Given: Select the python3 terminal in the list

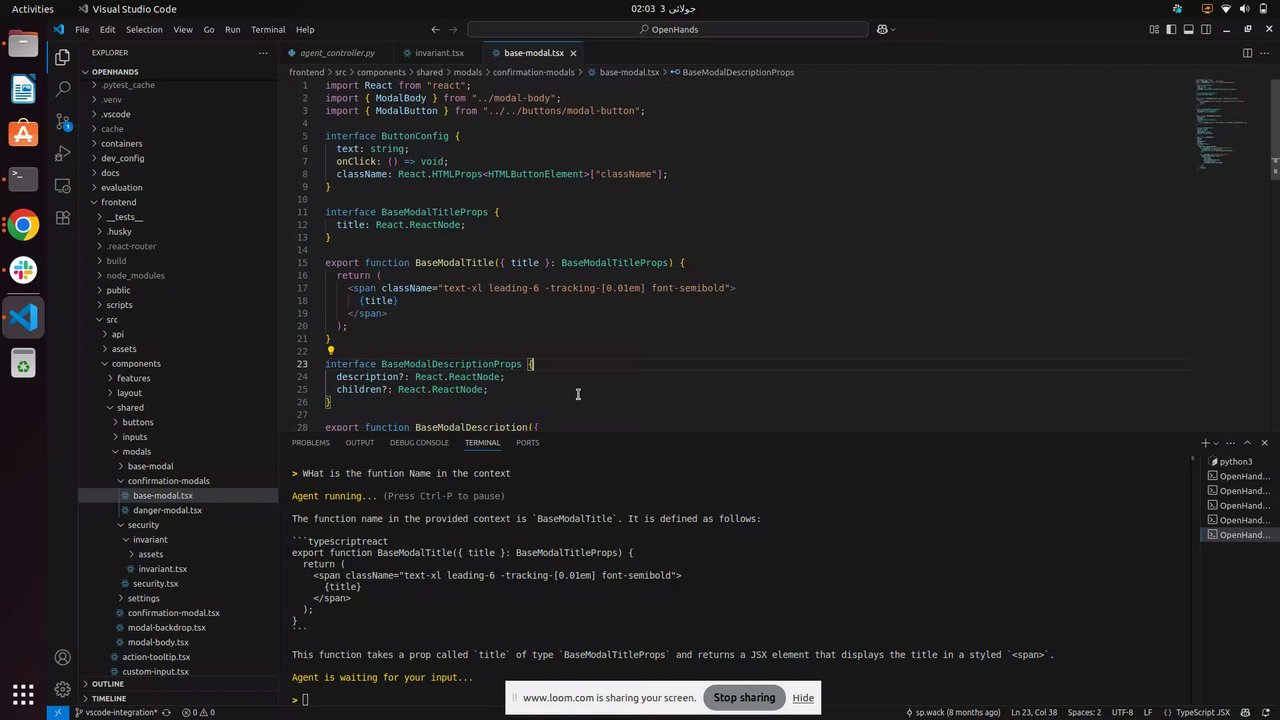Looking at the screenshot, I should click(1236, 462).
